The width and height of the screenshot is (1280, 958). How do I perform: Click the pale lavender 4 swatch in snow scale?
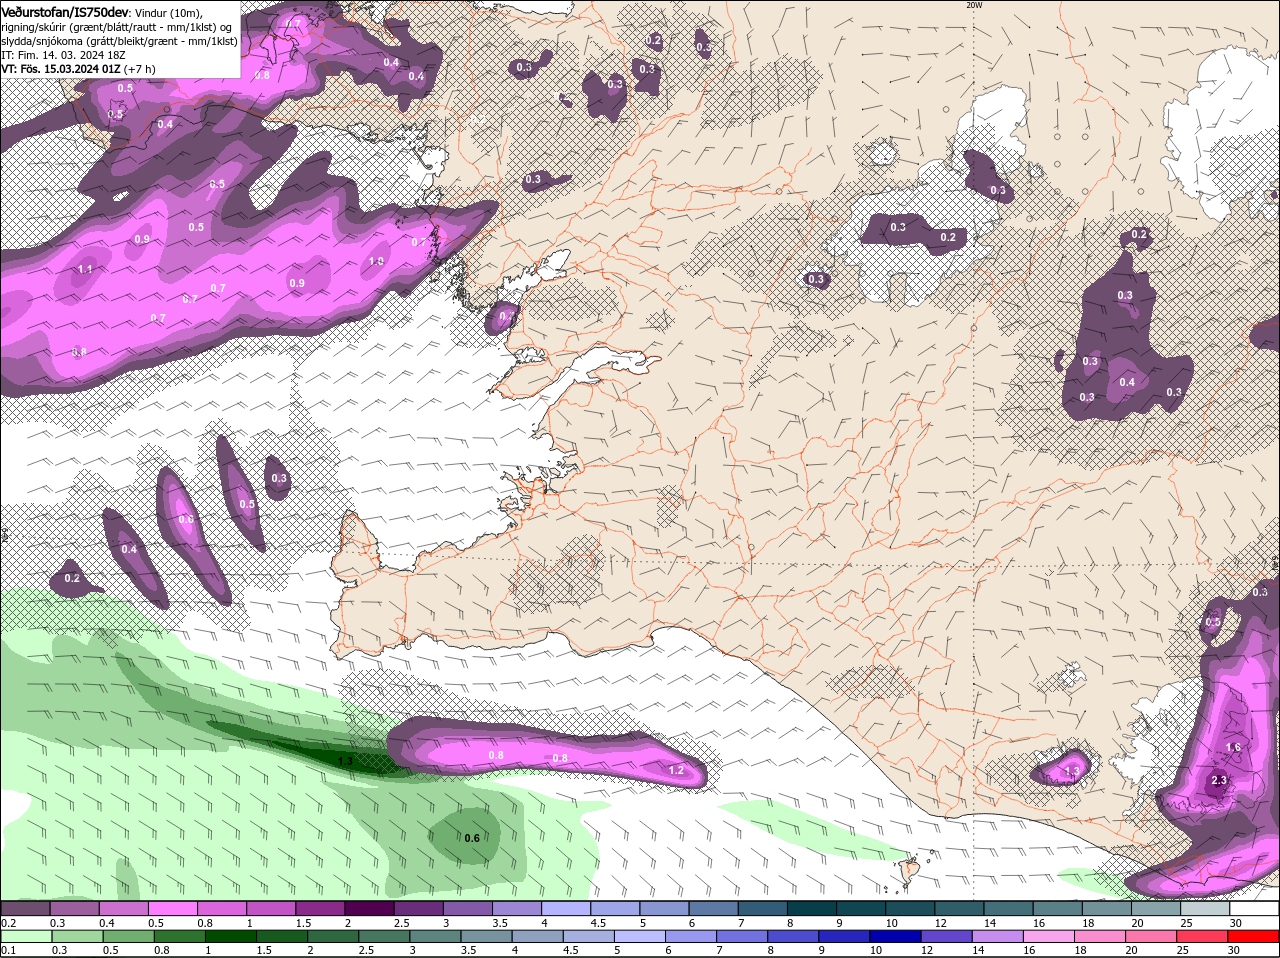(566, 908)
